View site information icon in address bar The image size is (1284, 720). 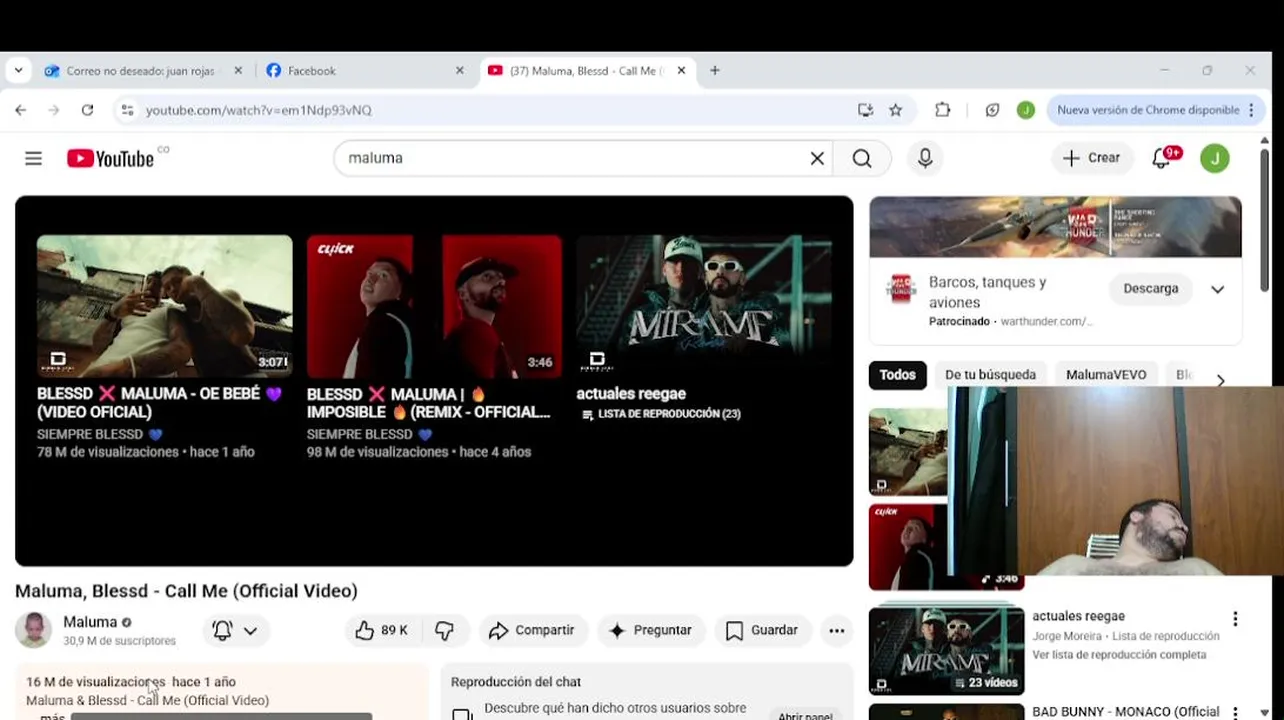coord(127,110)
